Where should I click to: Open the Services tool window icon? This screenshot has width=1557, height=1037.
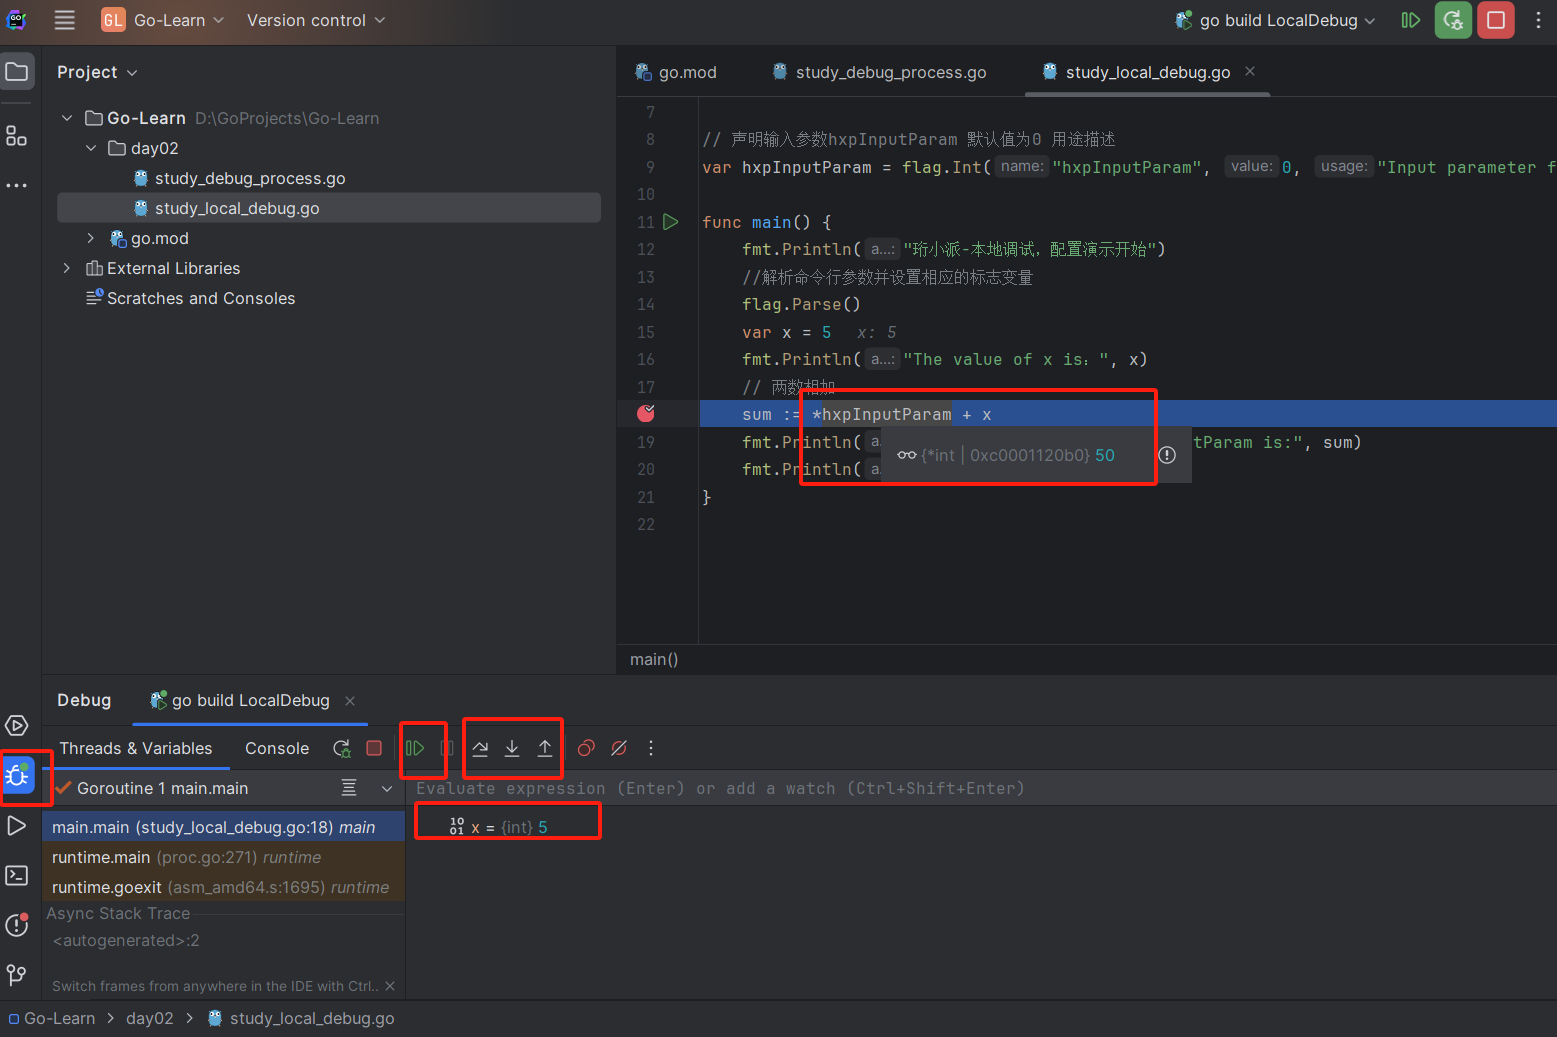(x=16, y=726)
